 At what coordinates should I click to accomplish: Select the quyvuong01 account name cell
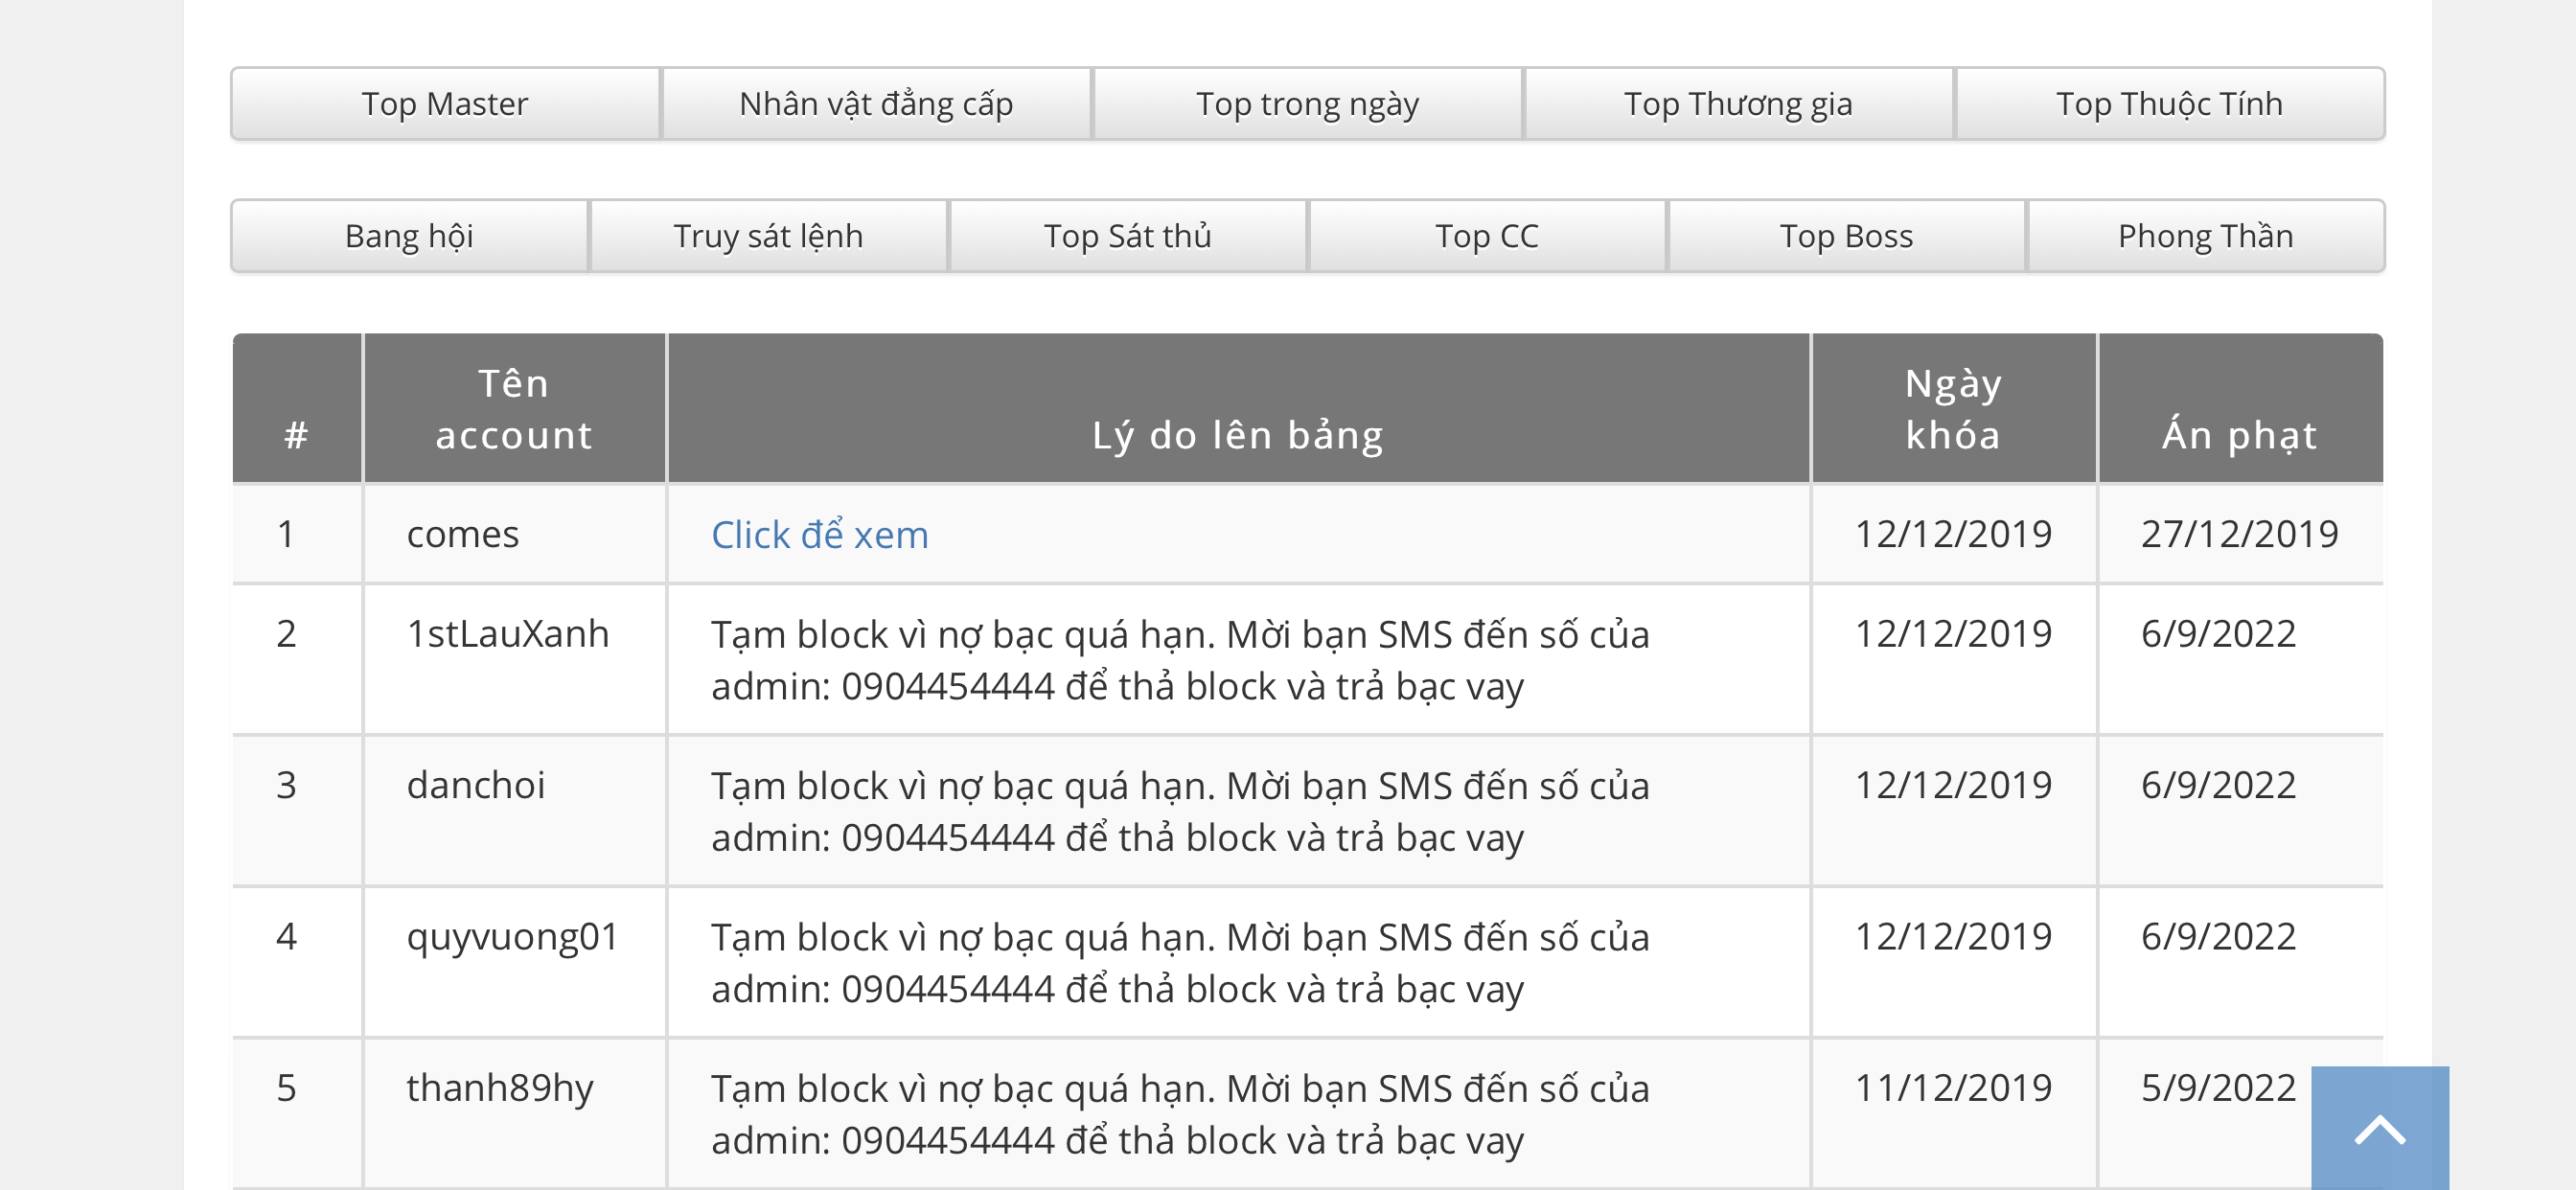512,937
